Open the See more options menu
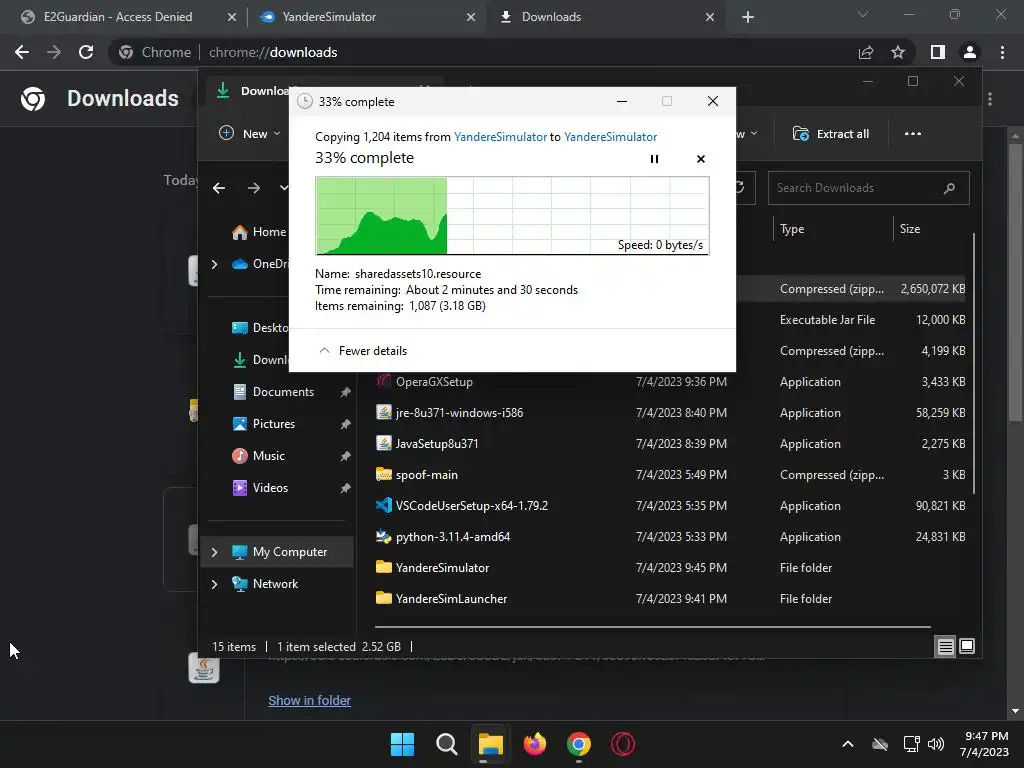This screenshot has width=1024, height=768. 912,133
